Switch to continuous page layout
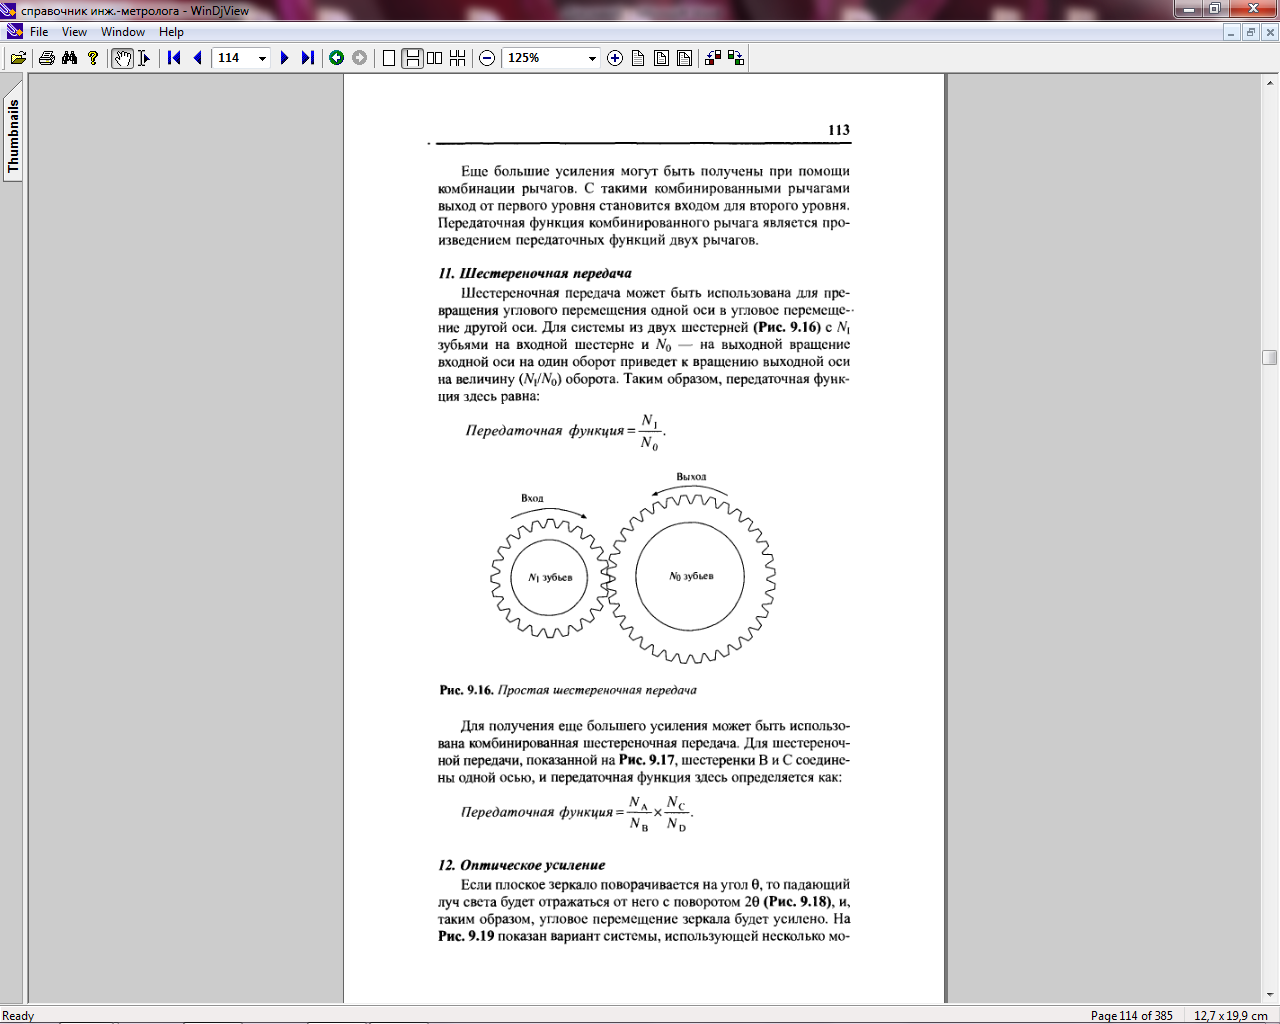This screenshot has height=1024, width=1280. pyautogui.click(x=412, y=58)
